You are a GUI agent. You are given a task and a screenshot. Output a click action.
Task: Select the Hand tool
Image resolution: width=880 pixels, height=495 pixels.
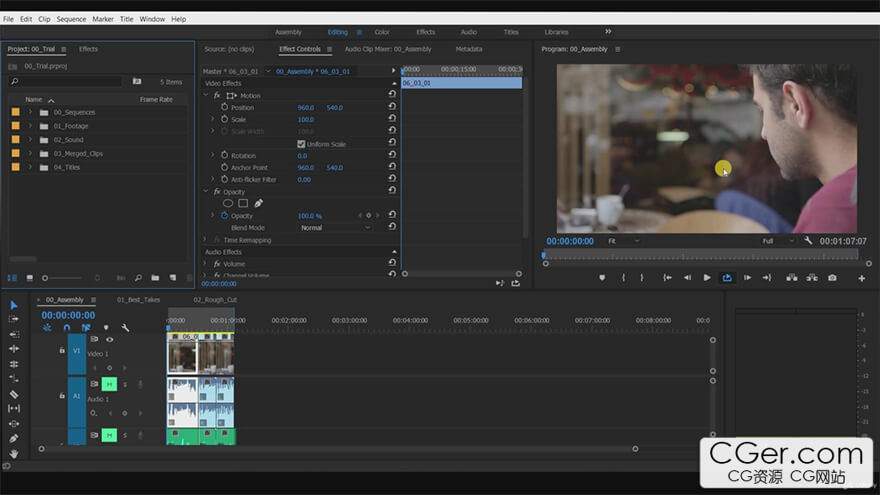coord(14,453)
